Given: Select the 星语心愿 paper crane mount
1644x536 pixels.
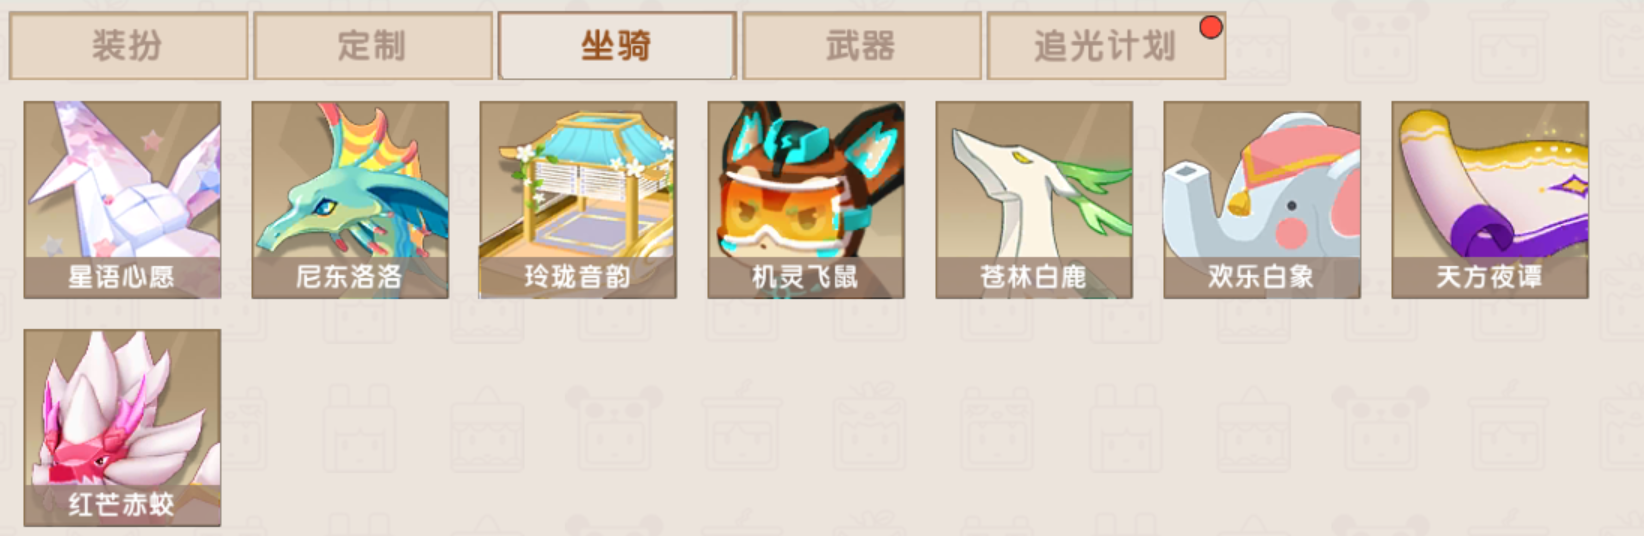Looking at the screenshot, I should (x=122, y=199).
